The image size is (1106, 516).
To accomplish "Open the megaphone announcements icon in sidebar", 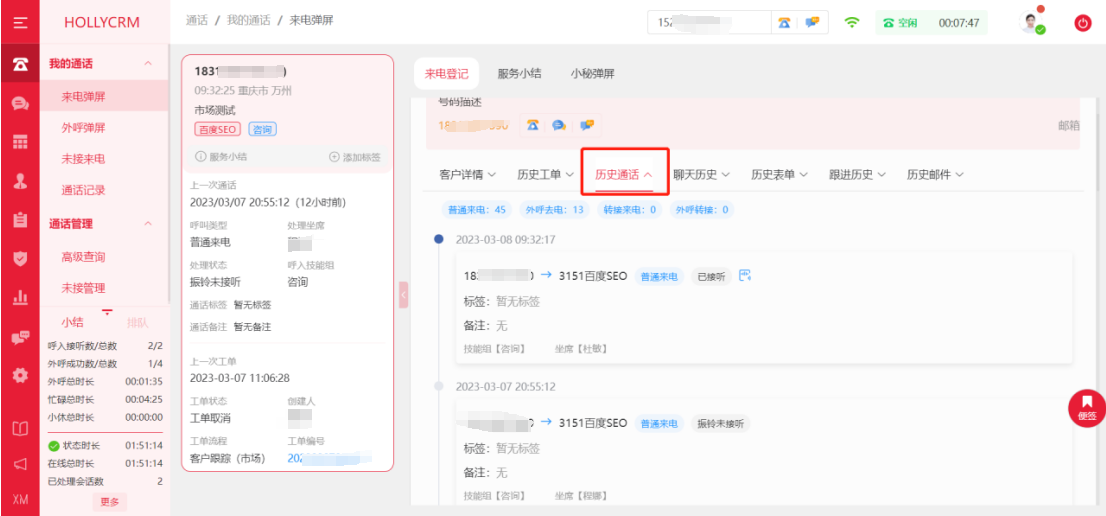I will pyautogui.click(x=20, y=464).
